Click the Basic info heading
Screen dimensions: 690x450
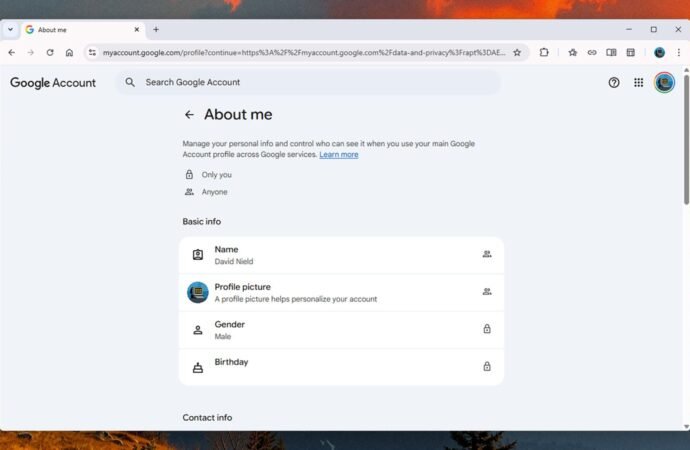coord(202,222)
